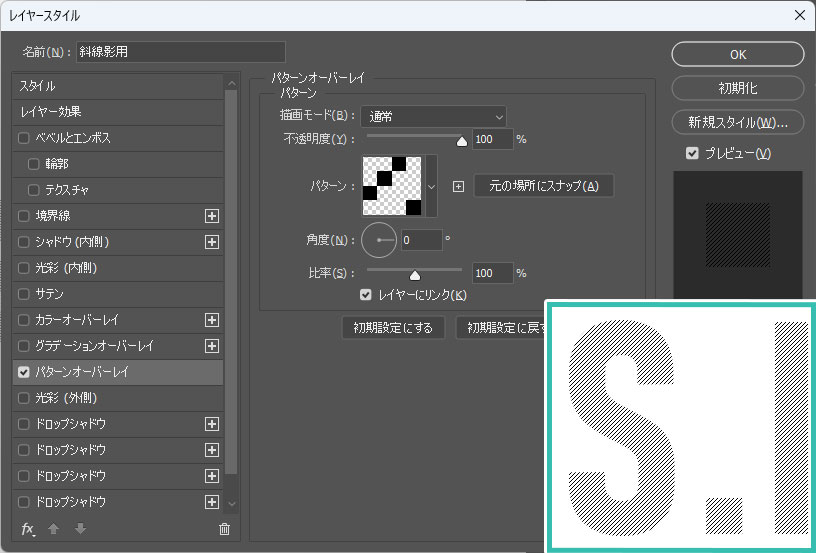Screen dimensions: 818x553
Task: Enable カラーオーバーレイ checkbox
Action: [x=23, y=320]
